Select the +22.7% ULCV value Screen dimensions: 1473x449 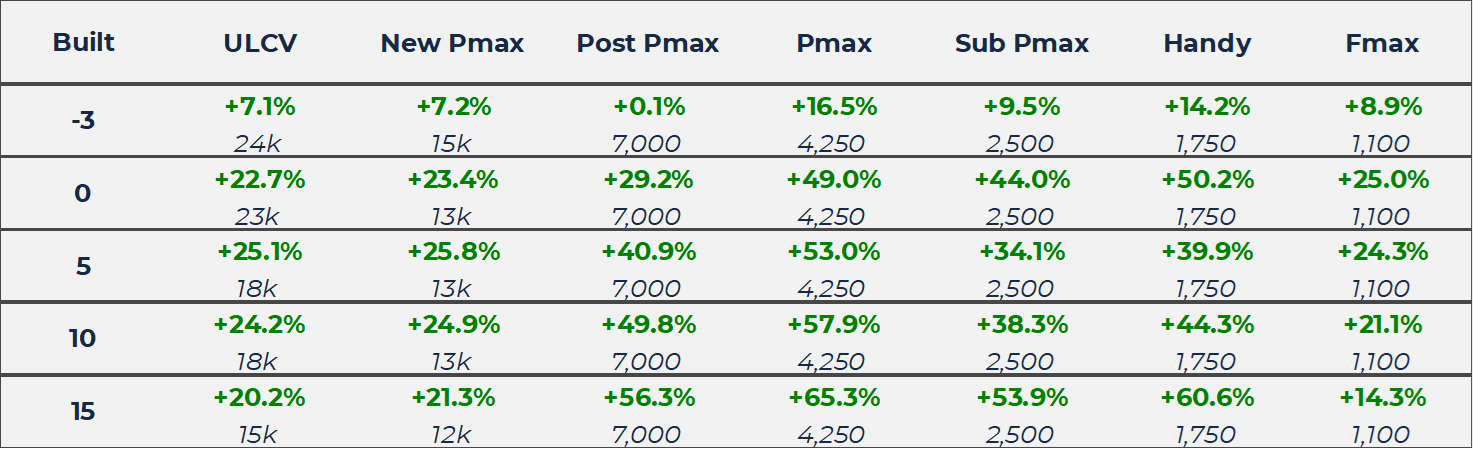(x=260, y=180)
